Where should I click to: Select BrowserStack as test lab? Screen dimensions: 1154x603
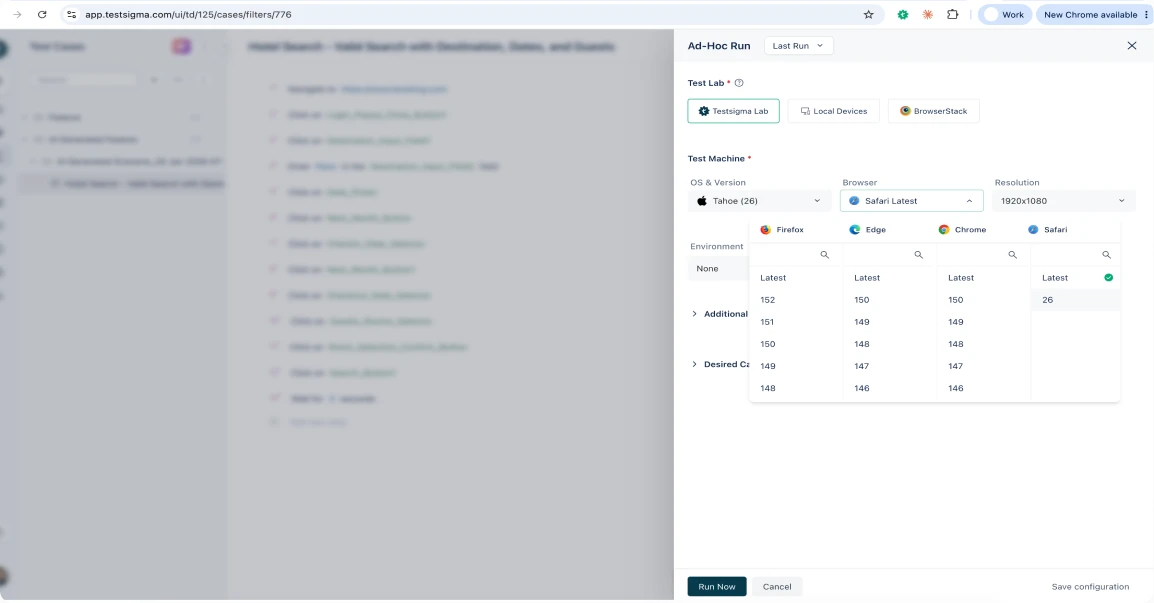933,111
